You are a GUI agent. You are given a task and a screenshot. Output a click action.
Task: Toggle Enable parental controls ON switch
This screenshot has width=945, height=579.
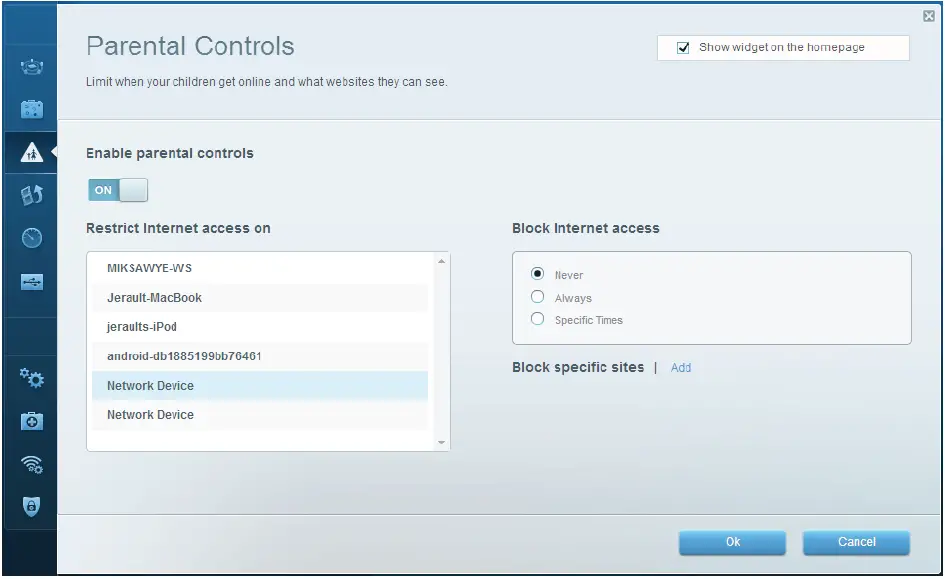pyautogui.click(x=118, y=190)
